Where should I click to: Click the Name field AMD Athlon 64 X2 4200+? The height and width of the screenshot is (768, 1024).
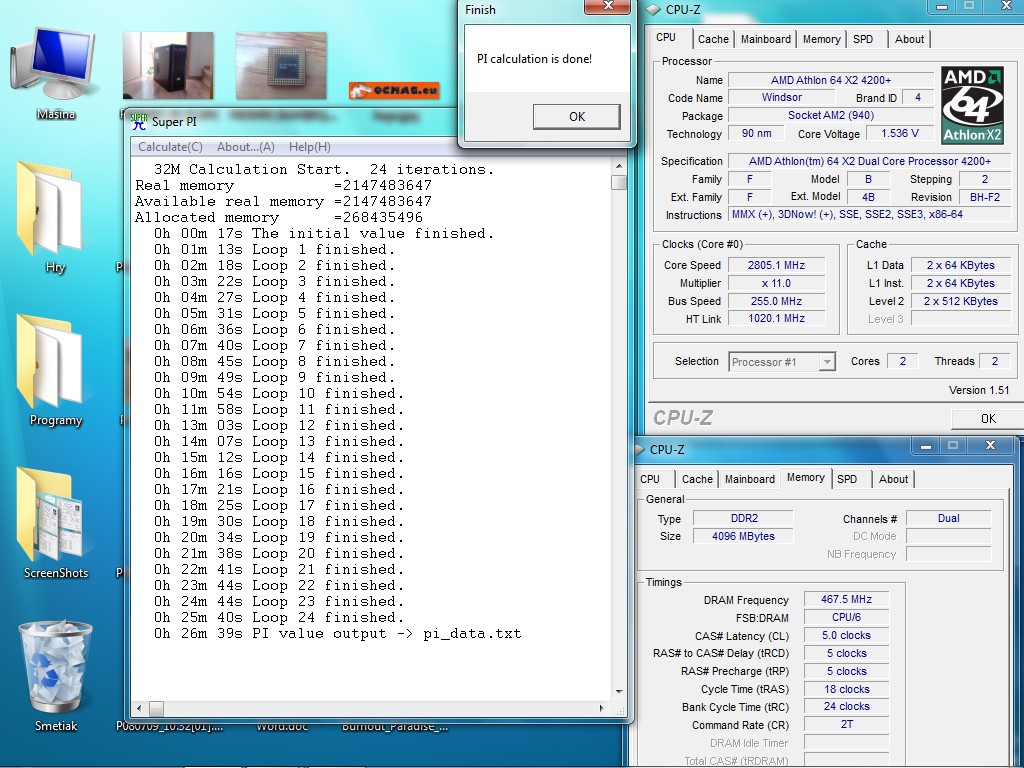click(831, 80)
